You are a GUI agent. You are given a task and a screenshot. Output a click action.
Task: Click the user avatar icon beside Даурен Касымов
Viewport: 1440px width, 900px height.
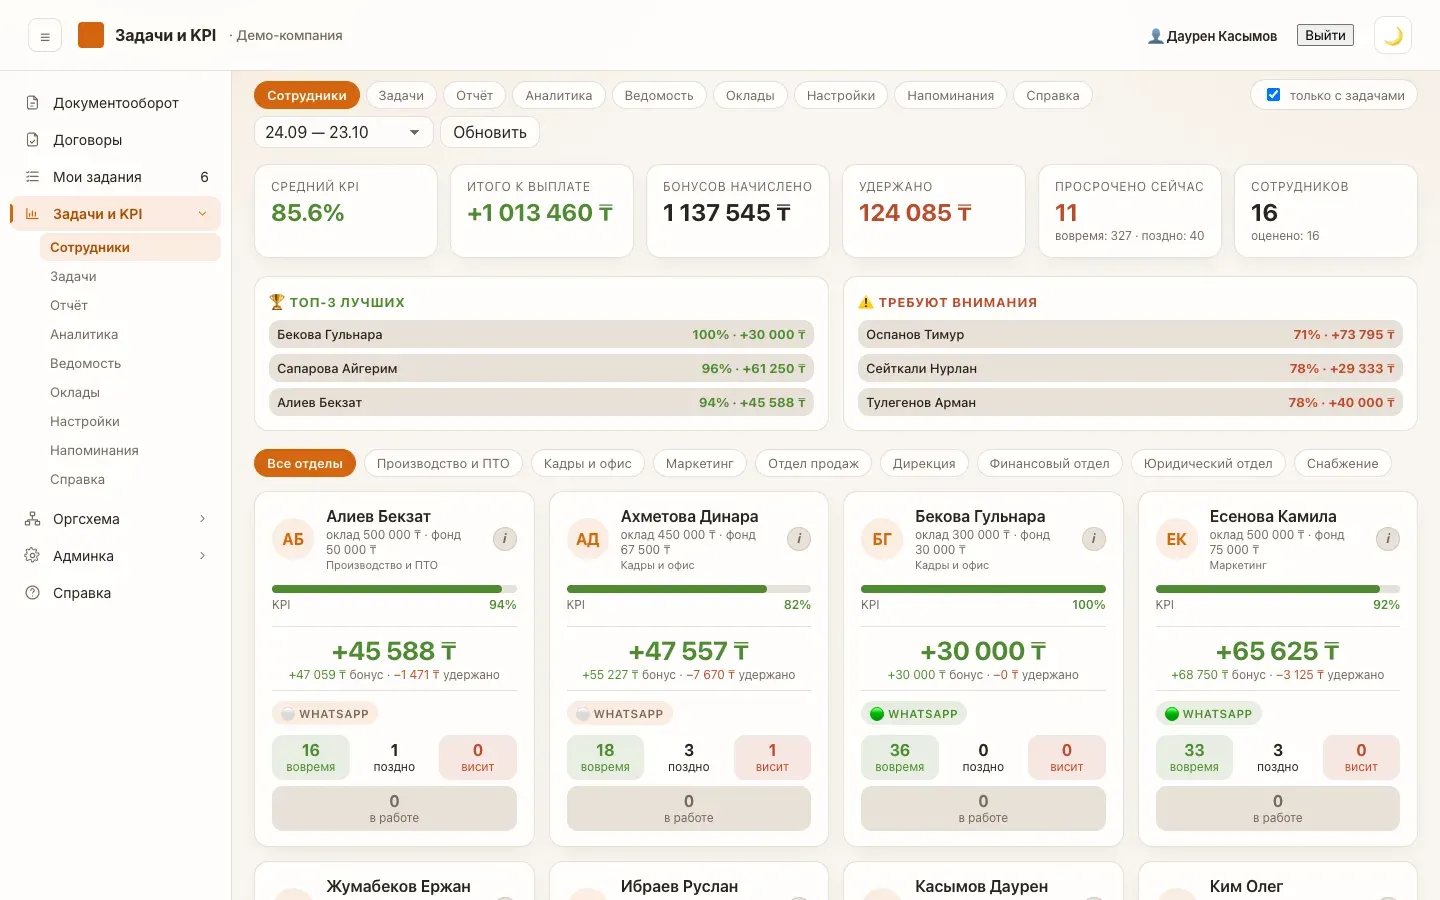click(1155, 36)
